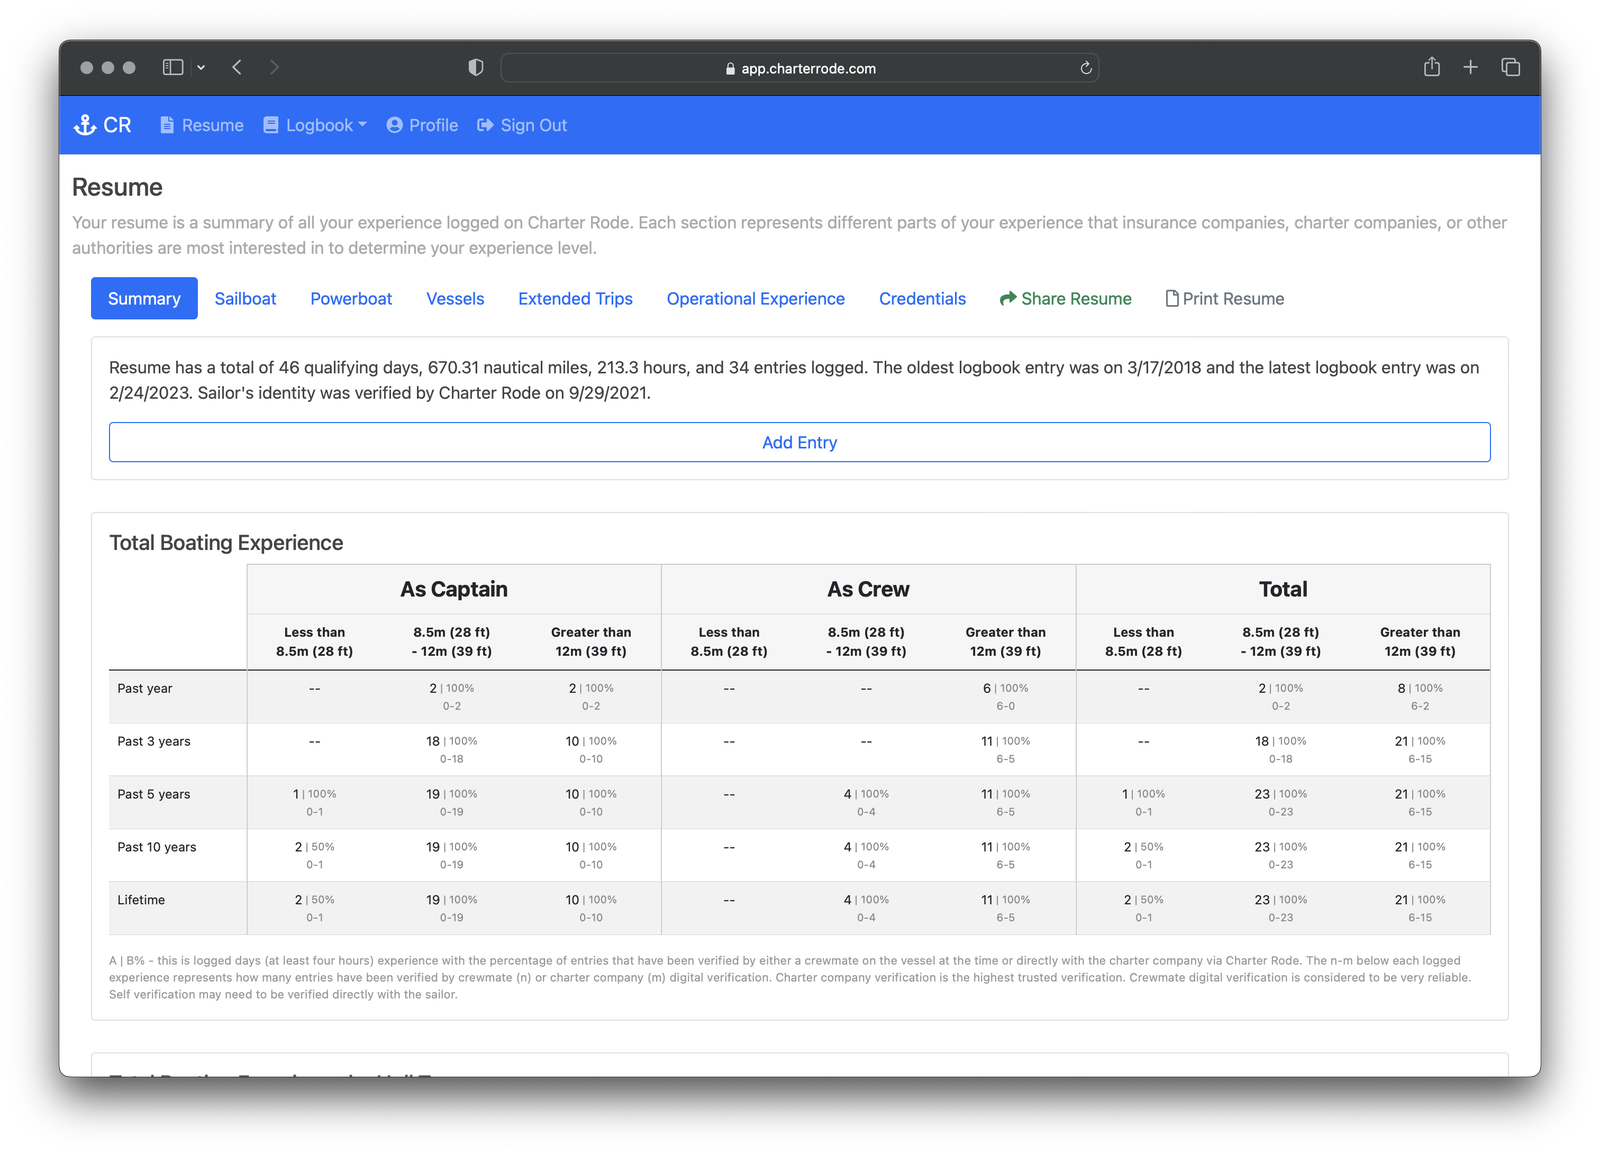This screenshot has width=1600, height=1155.
Task: Click the Past 5 years row label
Action: pyautogui.click(x=154, y=794)
